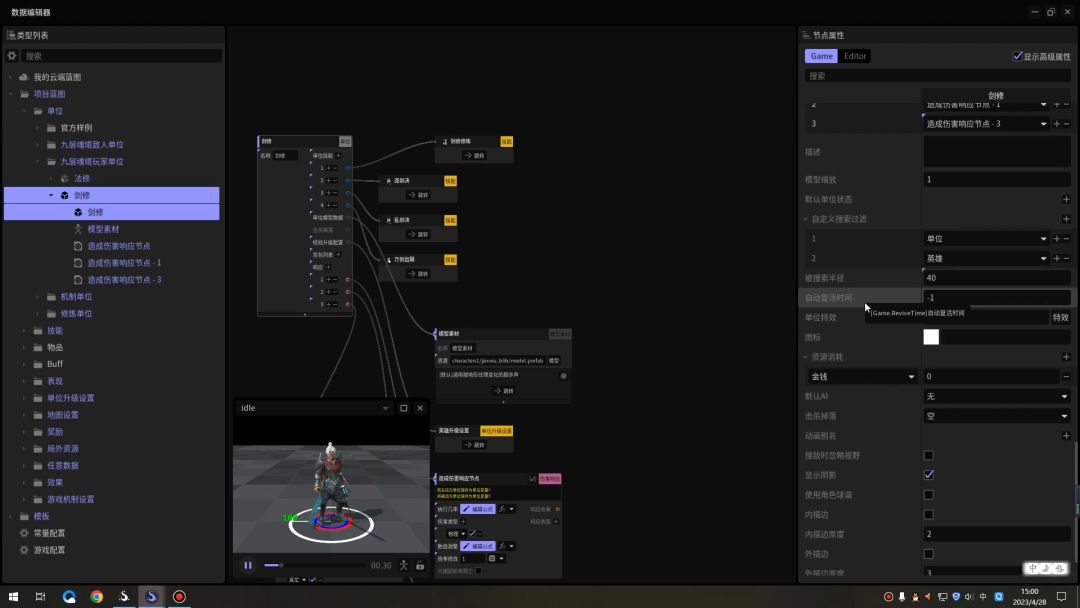Collapse the 剑修 tree node
Screen dimensions: 1080x608
51,195
